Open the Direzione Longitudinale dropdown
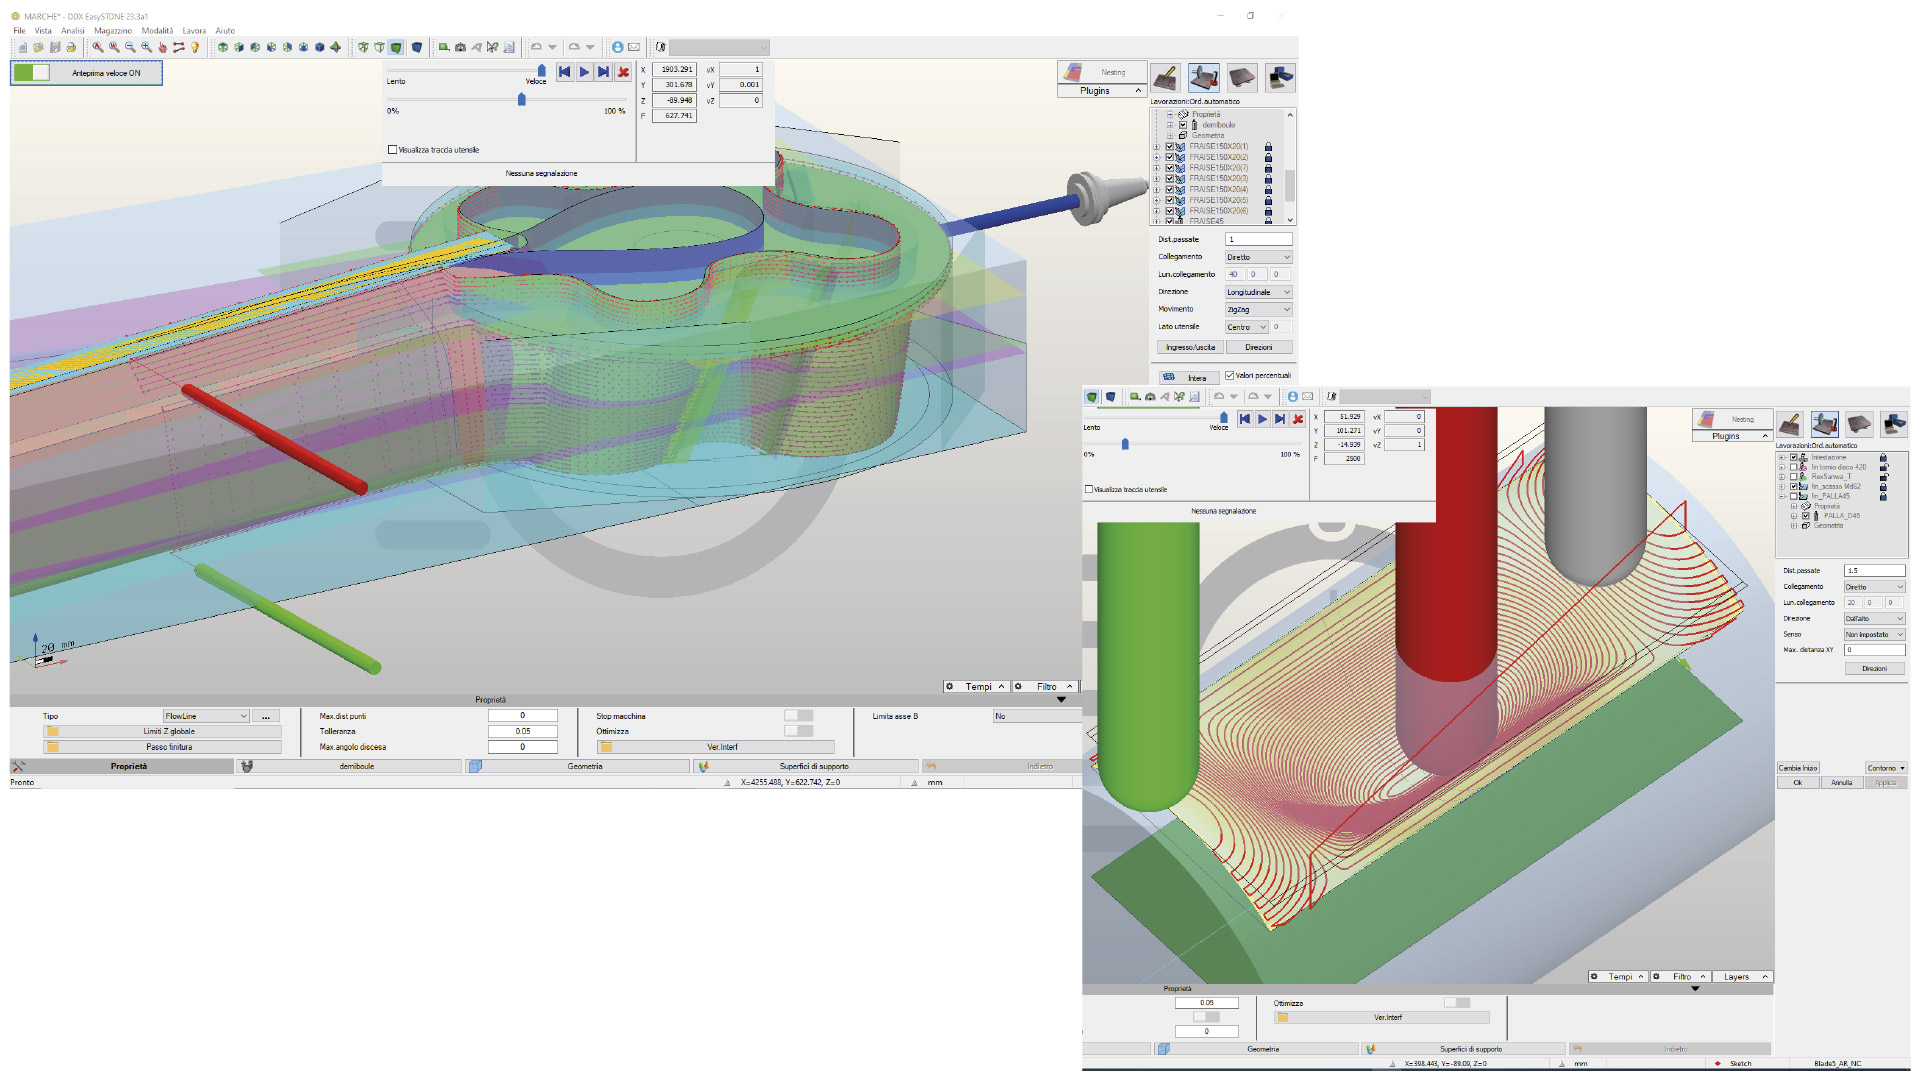Image resolution: width=1920 pixels, height=1080 pixels. (x=1259, y=292)
